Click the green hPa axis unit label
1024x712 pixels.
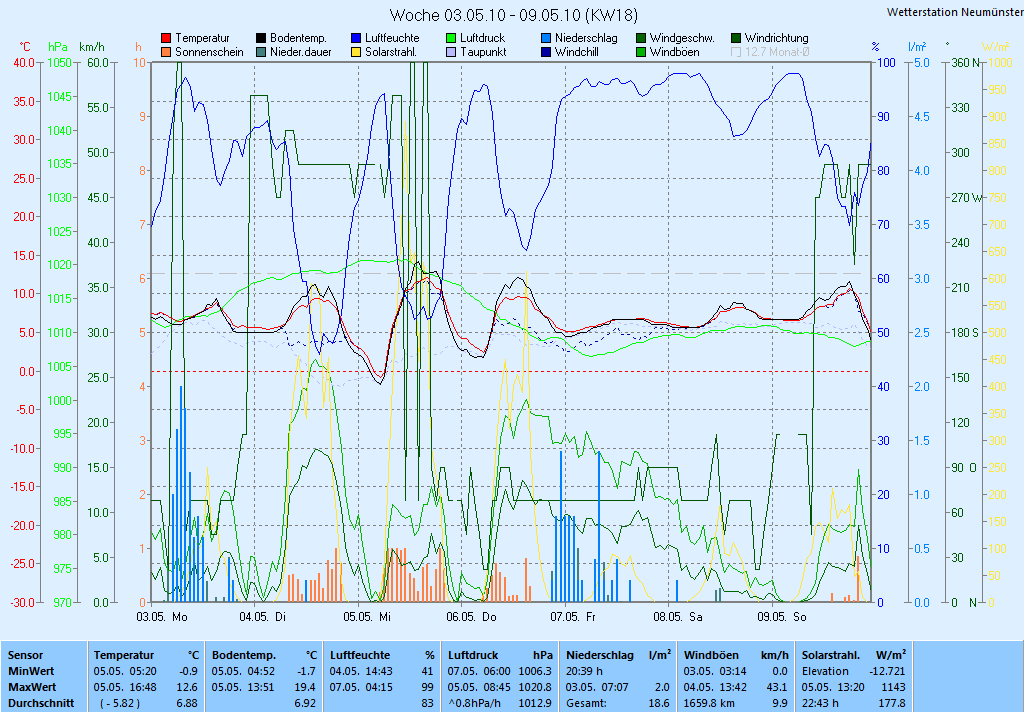point(58,47)
